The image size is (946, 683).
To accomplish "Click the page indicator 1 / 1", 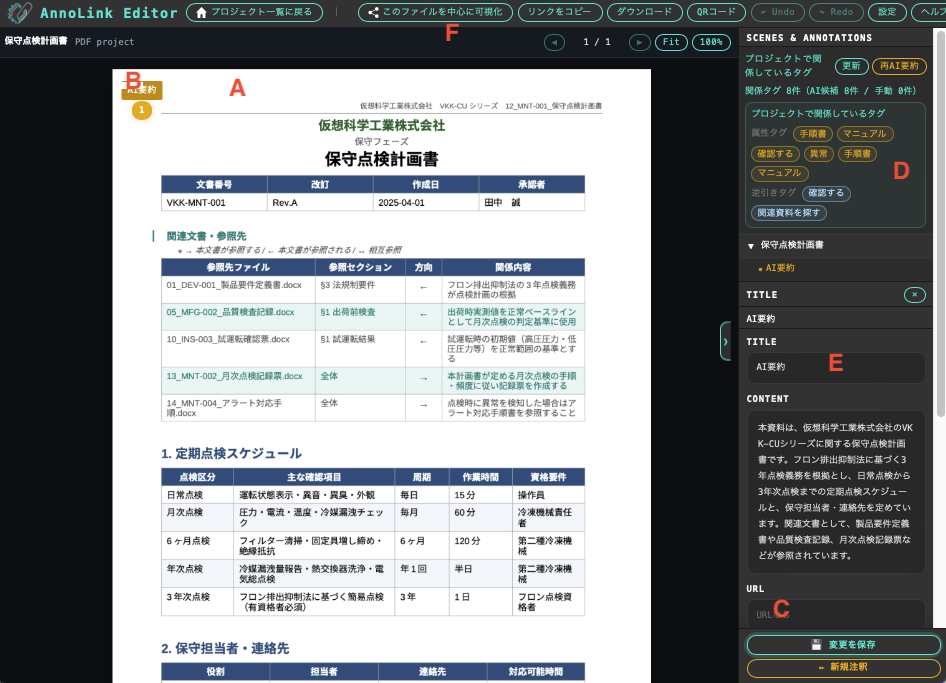I will [597, 42].
